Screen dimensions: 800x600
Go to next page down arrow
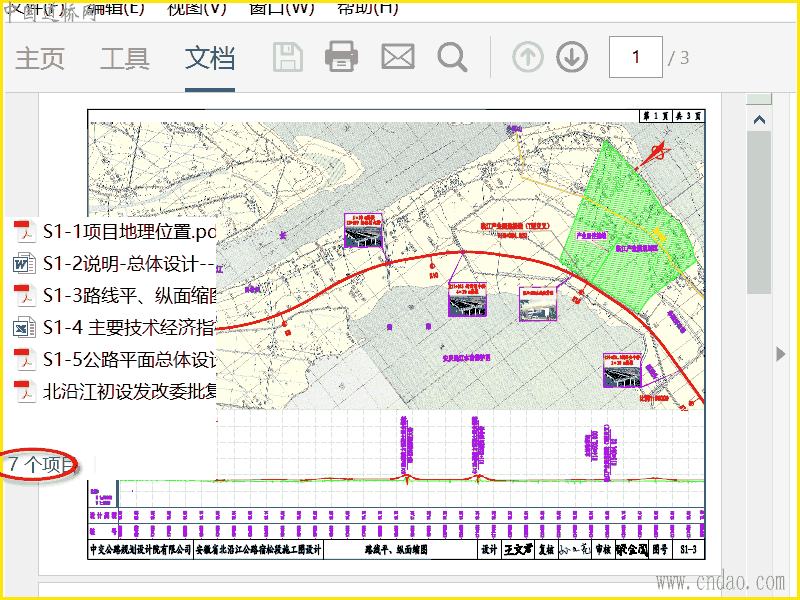(572, 57)
